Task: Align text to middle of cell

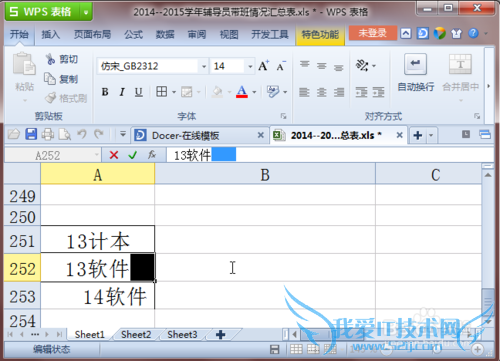Action: click(x=322, y=66)
